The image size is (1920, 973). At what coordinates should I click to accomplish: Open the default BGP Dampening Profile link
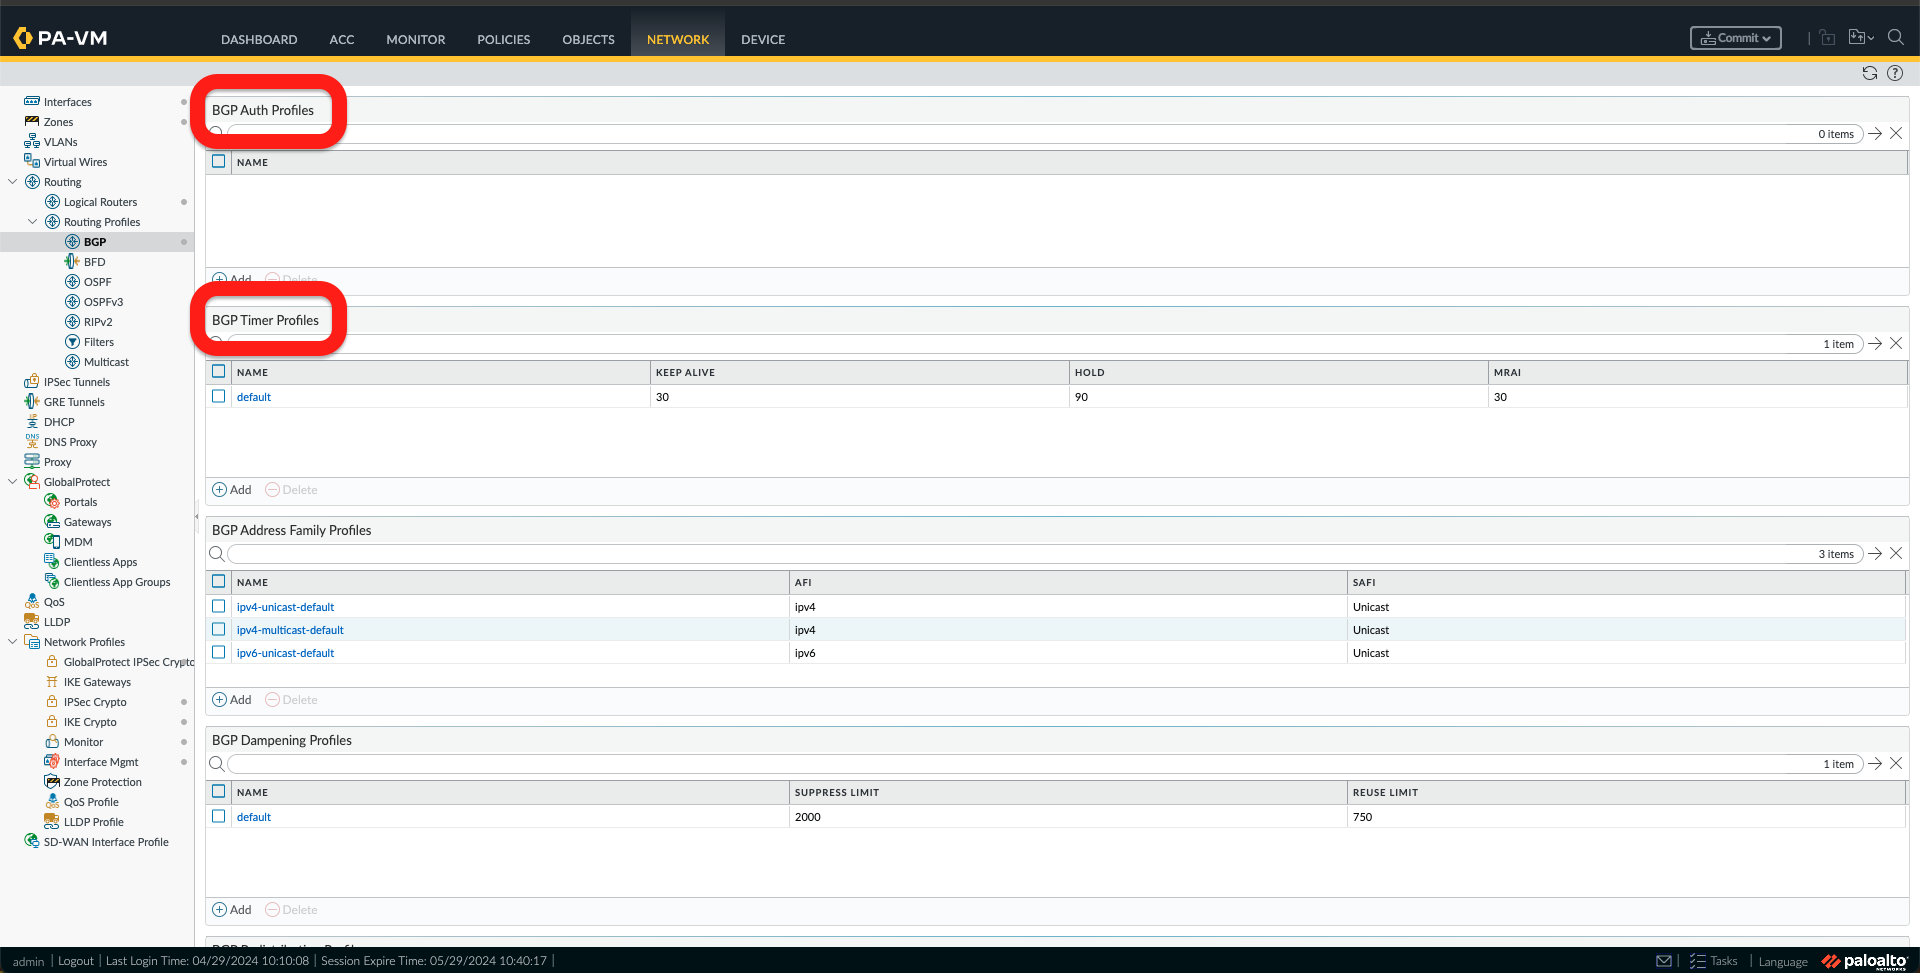254,816
